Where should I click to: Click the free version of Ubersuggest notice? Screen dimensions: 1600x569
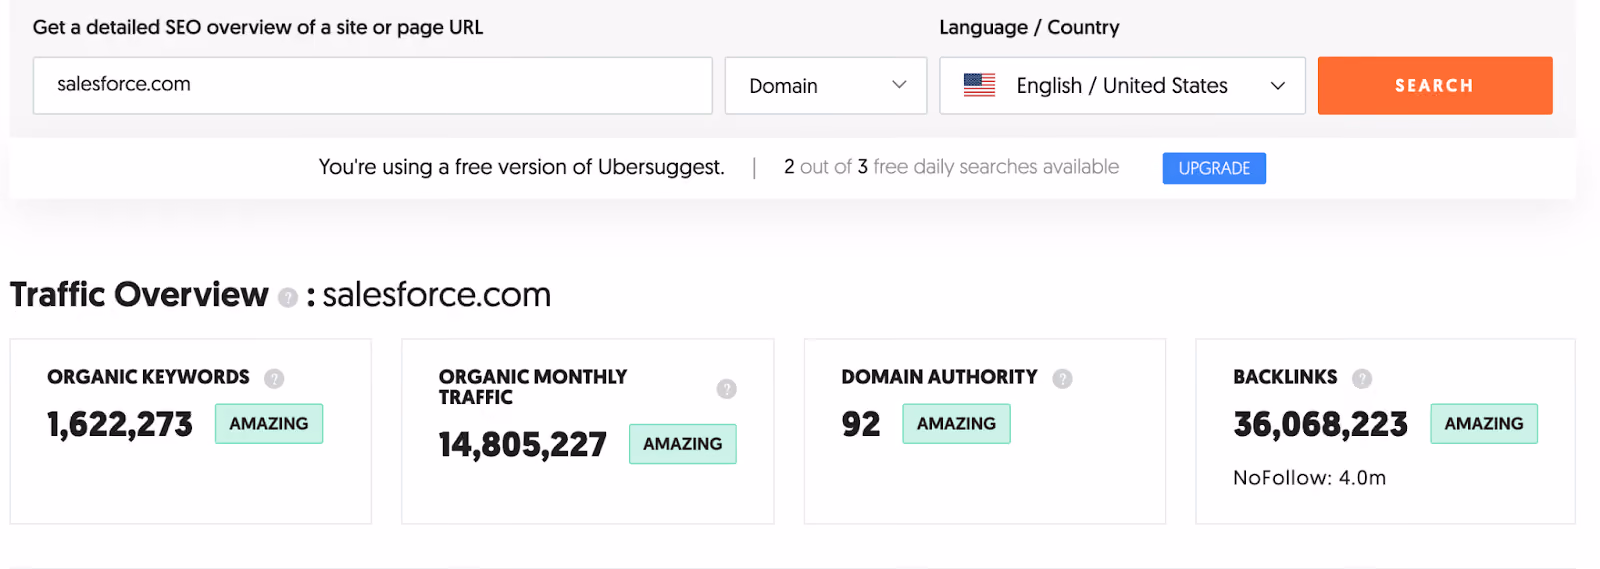coord(521,167)
